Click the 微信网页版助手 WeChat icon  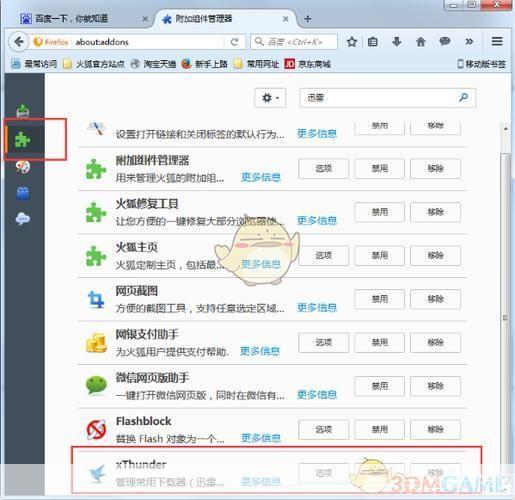96,386
